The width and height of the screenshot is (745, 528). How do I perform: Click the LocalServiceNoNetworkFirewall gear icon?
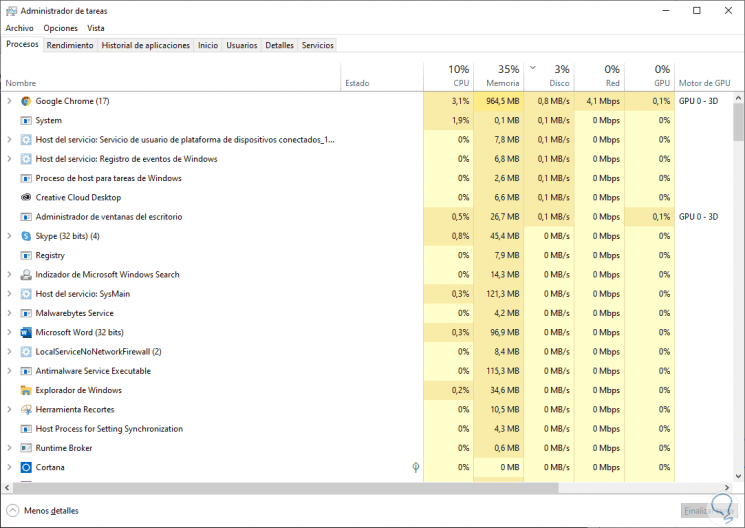pos(26,352)
